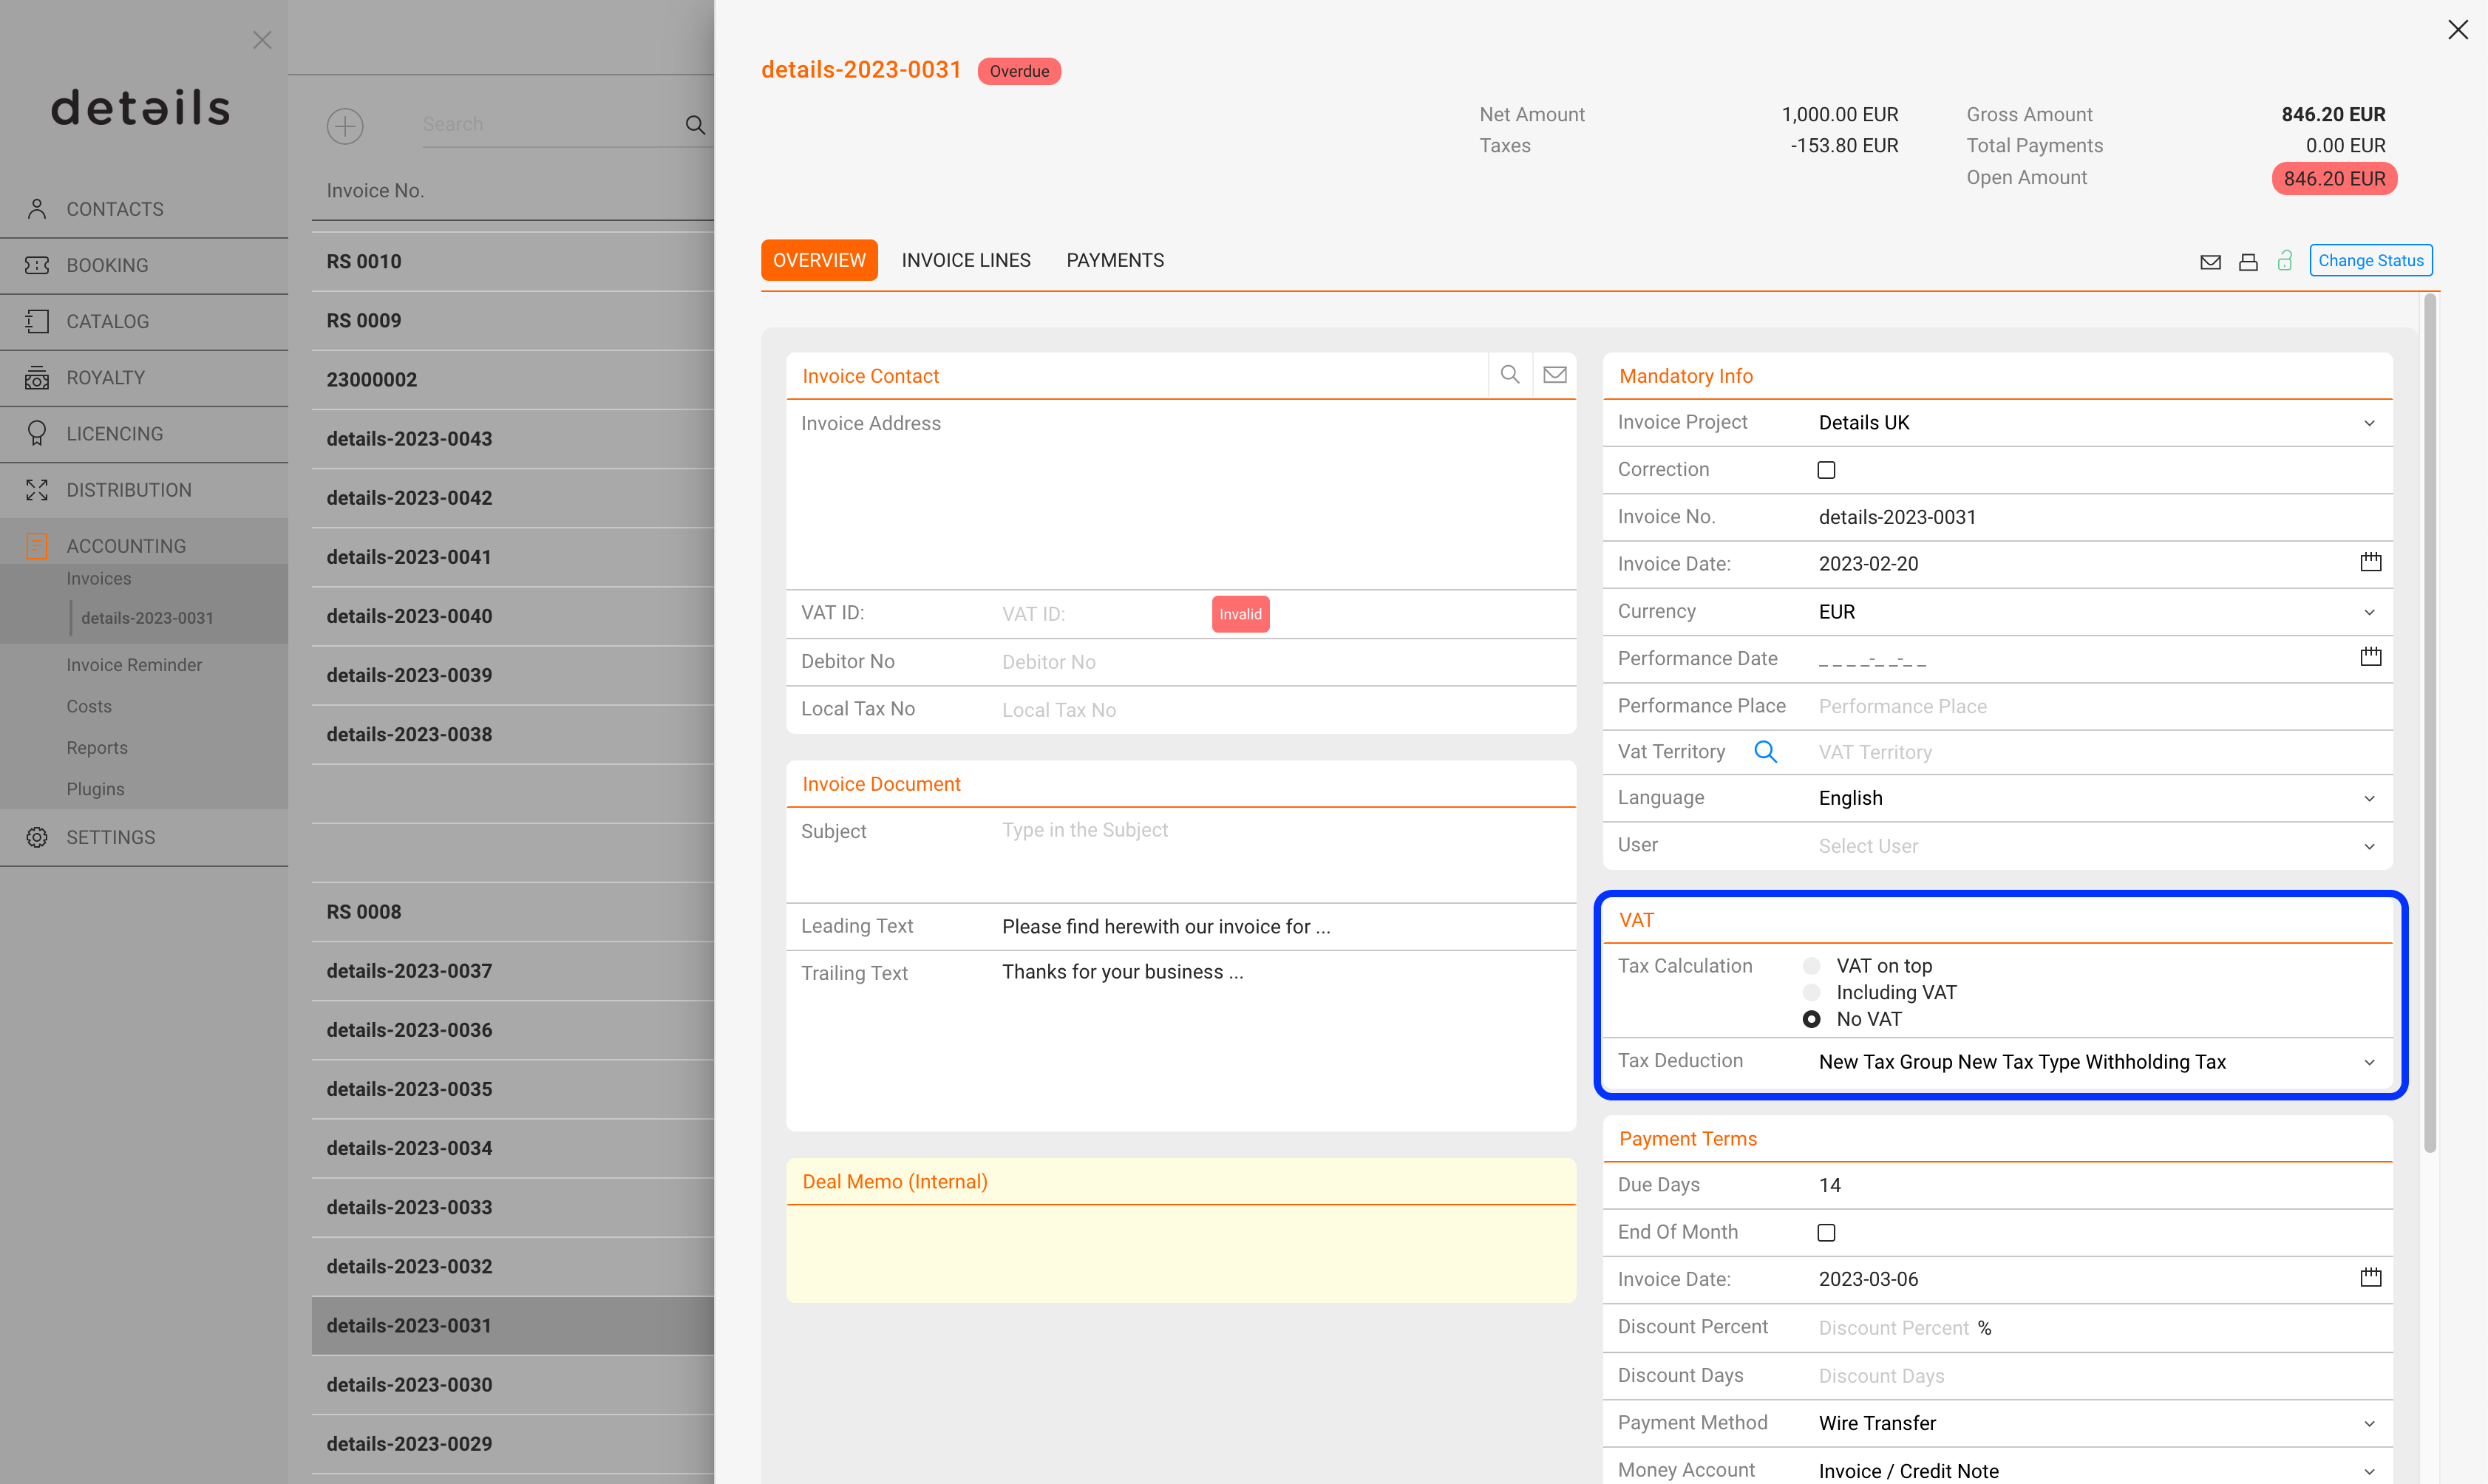Open Invoice Reminder in the sidebar
This screenshot has height=1484, width=2488.
click(134, 665)
